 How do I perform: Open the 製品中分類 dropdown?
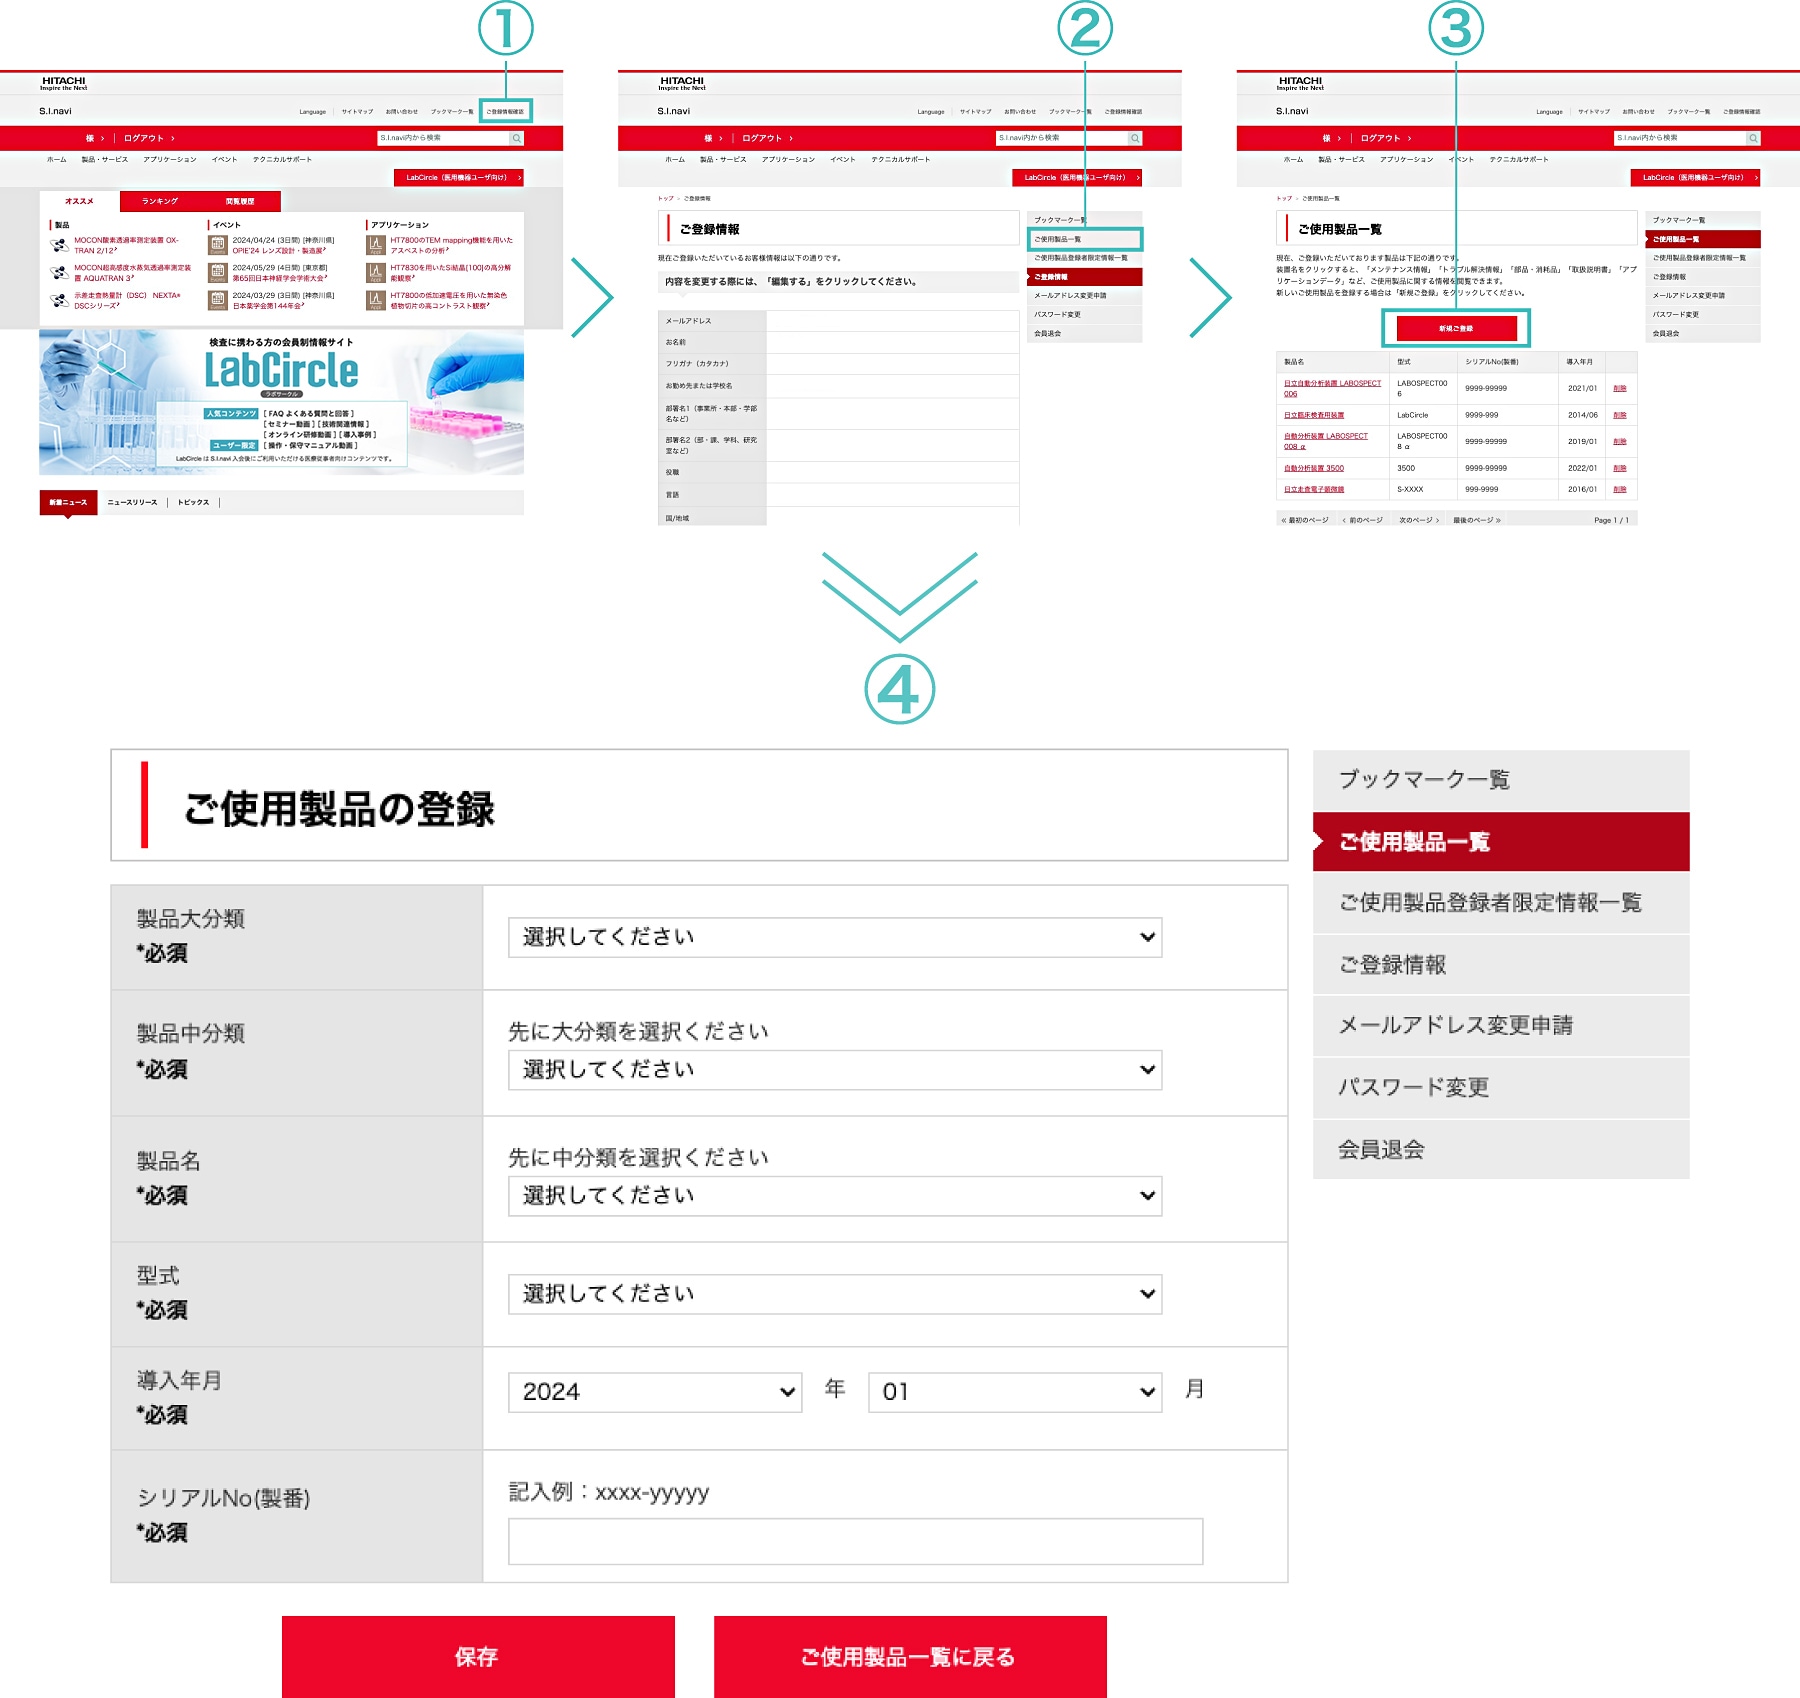834,1070
